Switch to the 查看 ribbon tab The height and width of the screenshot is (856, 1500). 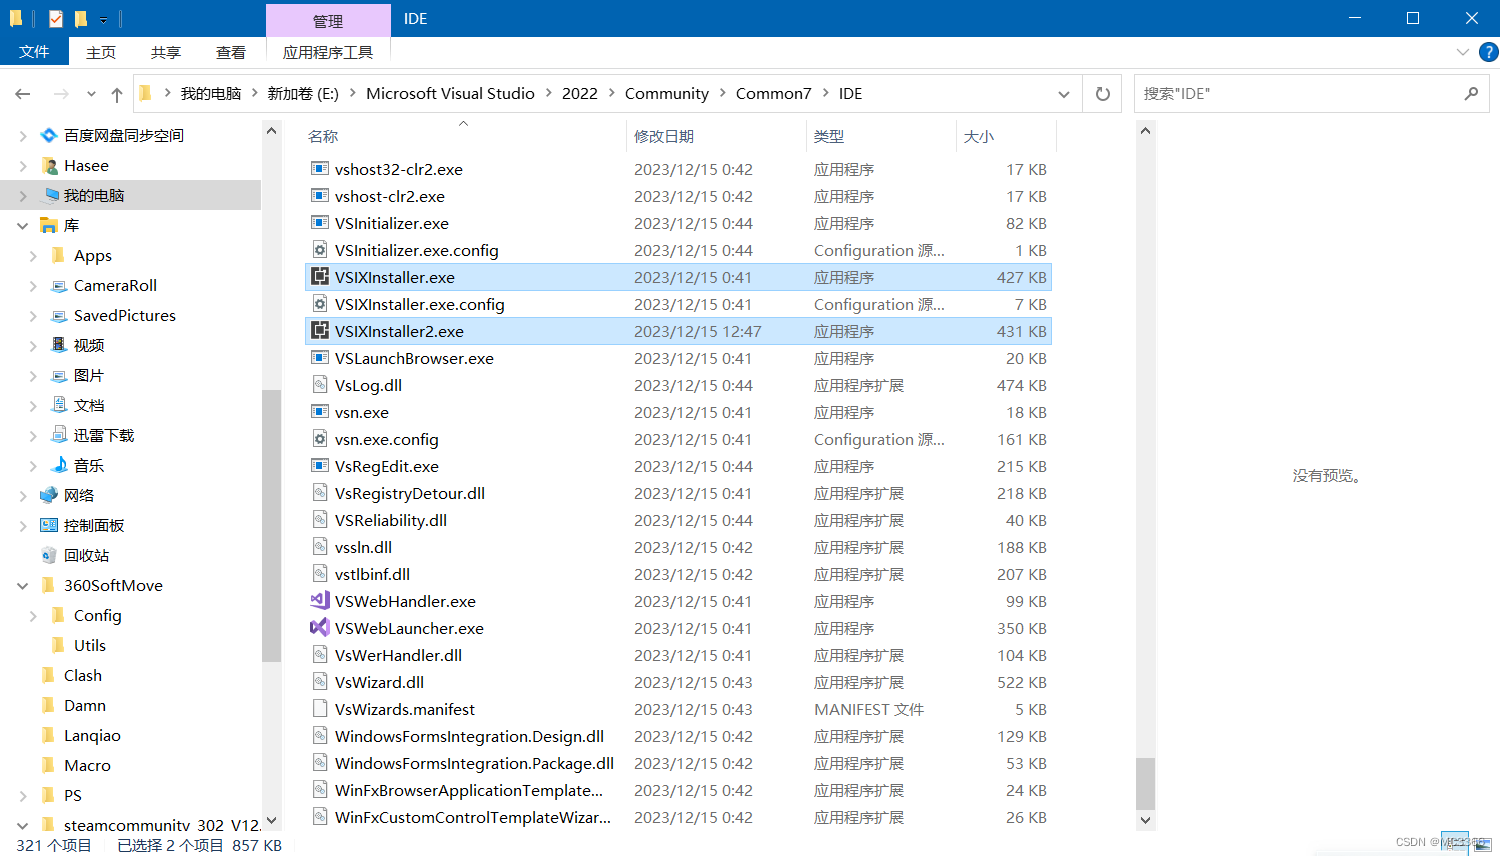(x=231, y=52)
